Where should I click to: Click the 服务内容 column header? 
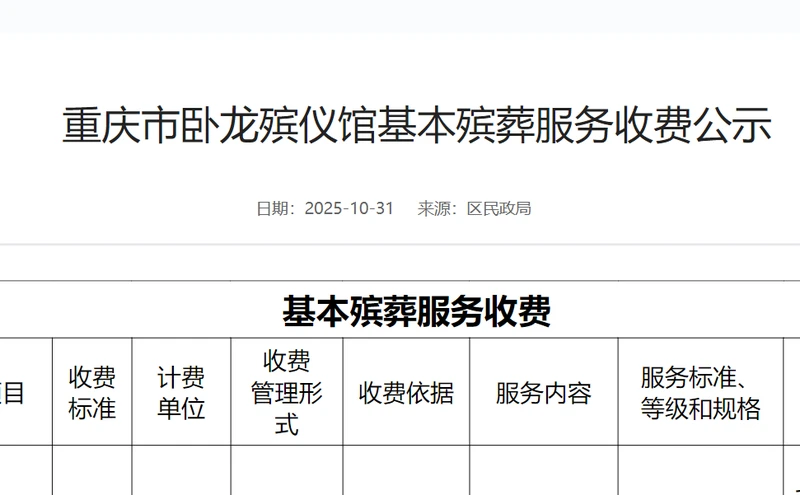pyautogui.click(x=543, y=393)
